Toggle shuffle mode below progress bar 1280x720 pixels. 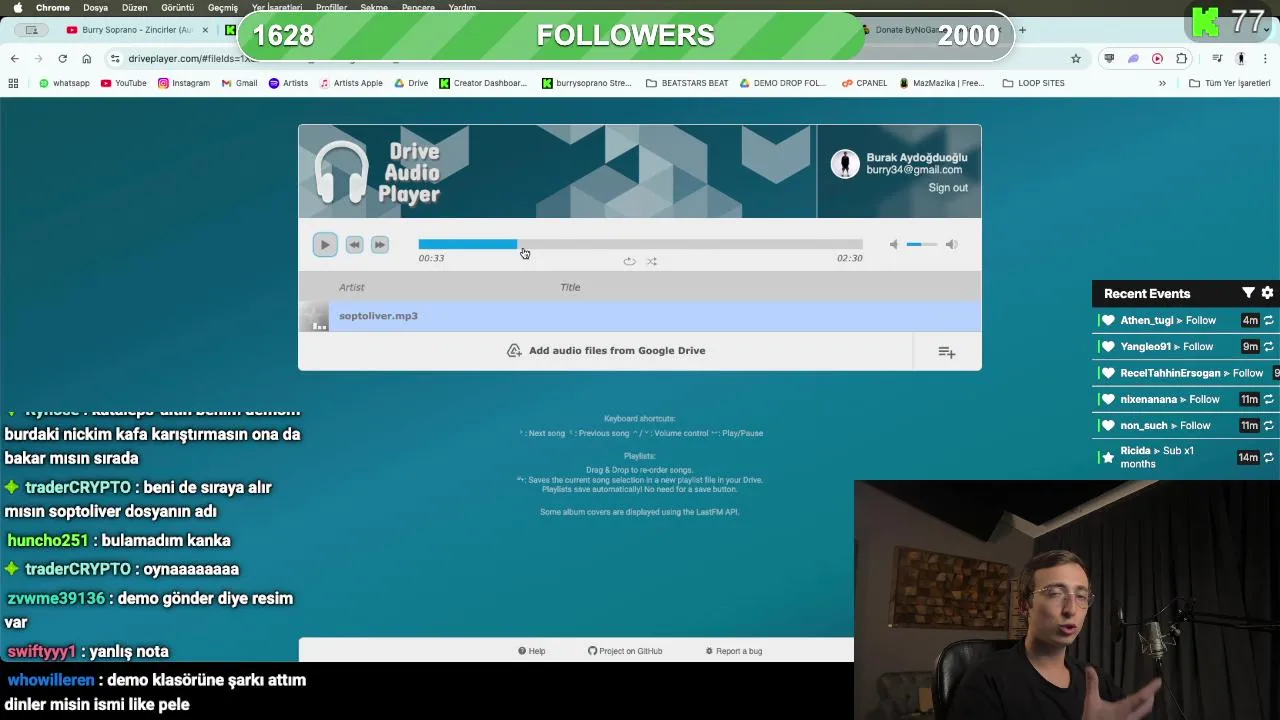point(651,261)
